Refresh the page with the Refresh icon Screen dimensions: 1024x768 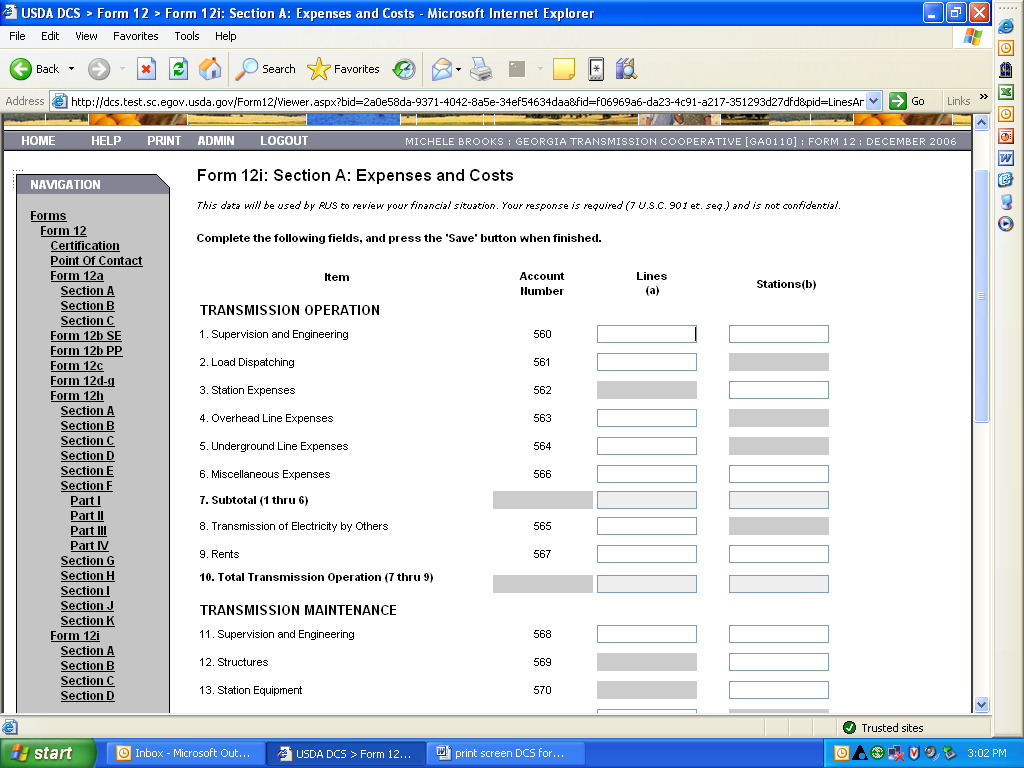pos(178,69)
